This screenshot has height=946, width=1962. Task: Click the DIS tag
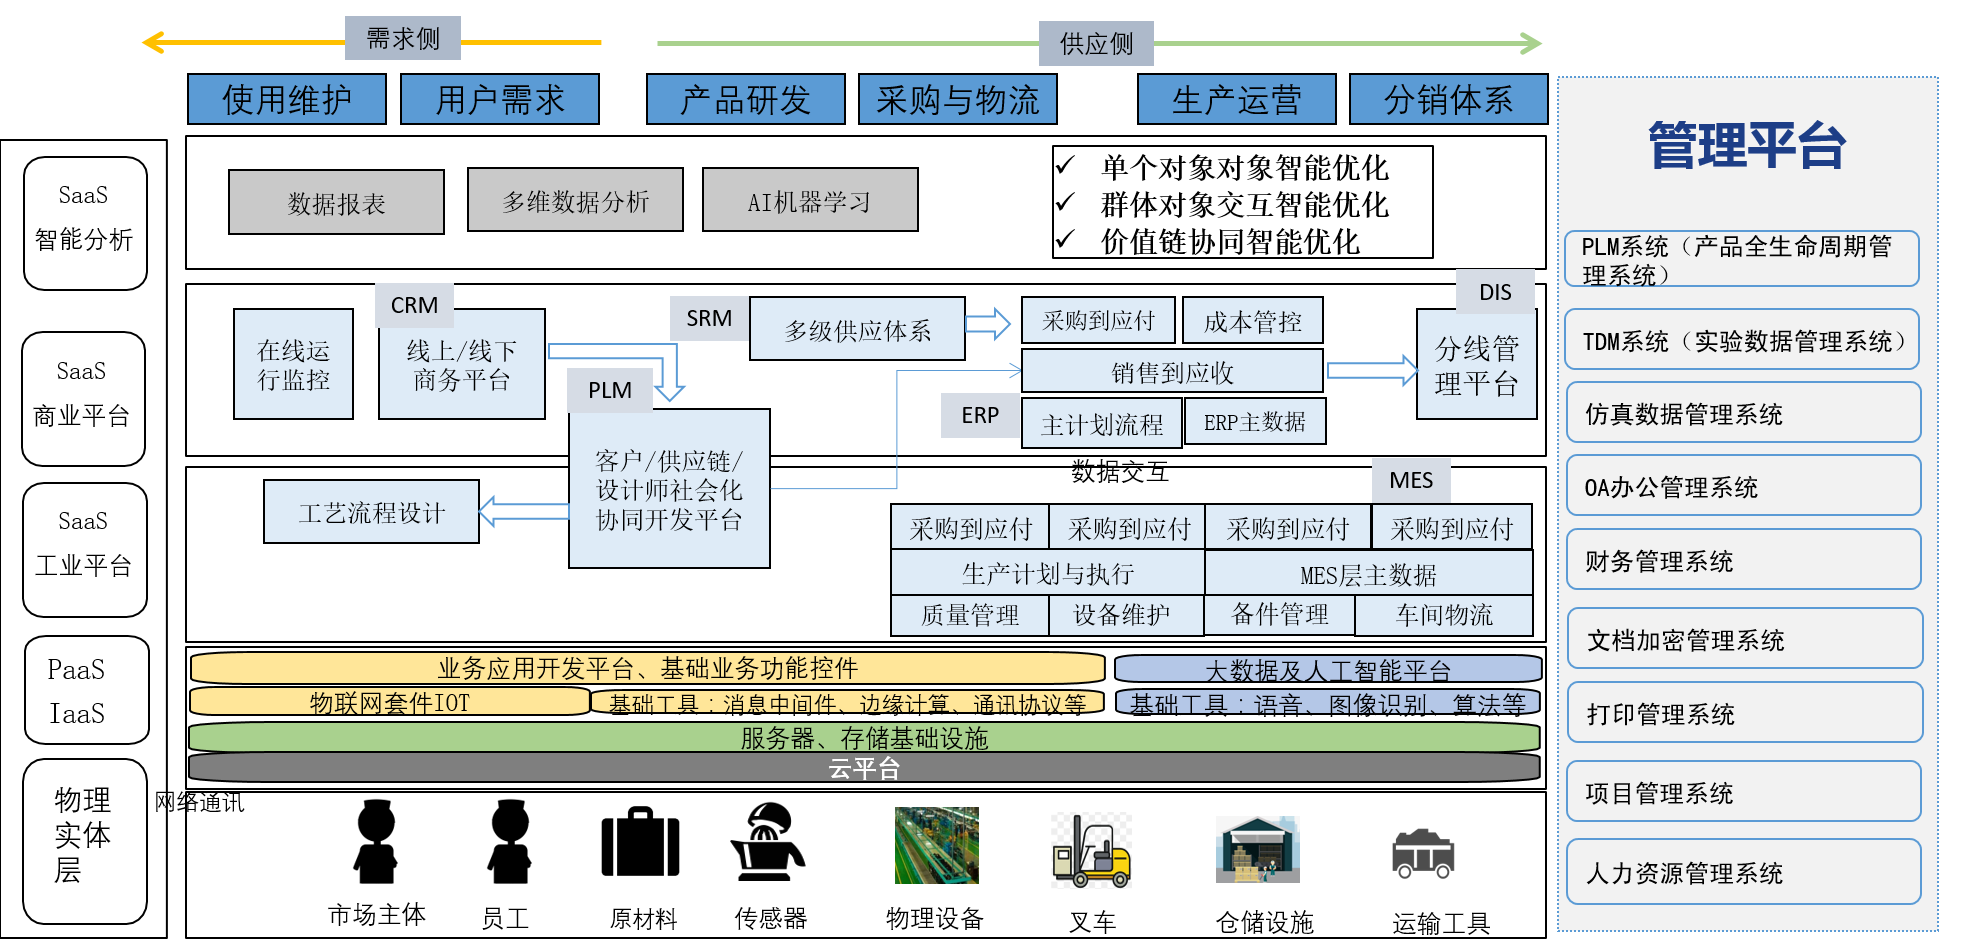(x=1495, y=292)
